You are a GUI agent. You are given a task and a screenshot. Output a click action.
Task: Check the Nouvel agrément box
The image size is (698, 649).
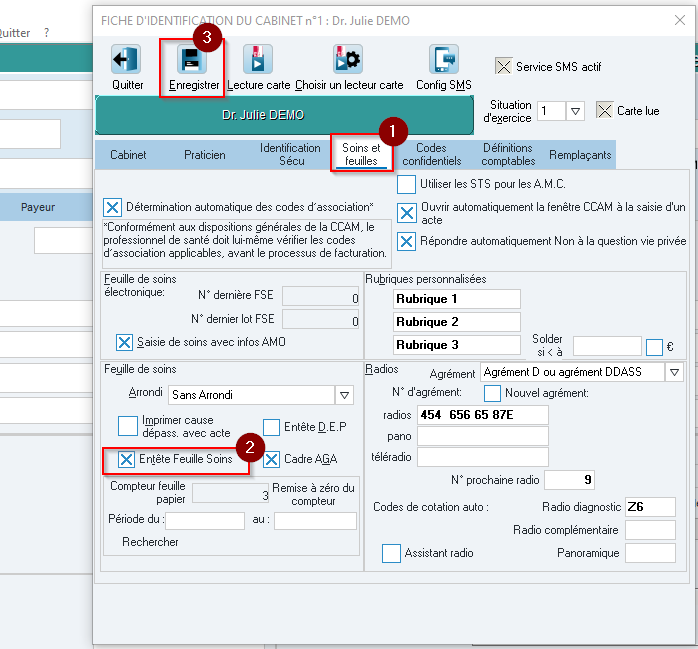(492, 393)
